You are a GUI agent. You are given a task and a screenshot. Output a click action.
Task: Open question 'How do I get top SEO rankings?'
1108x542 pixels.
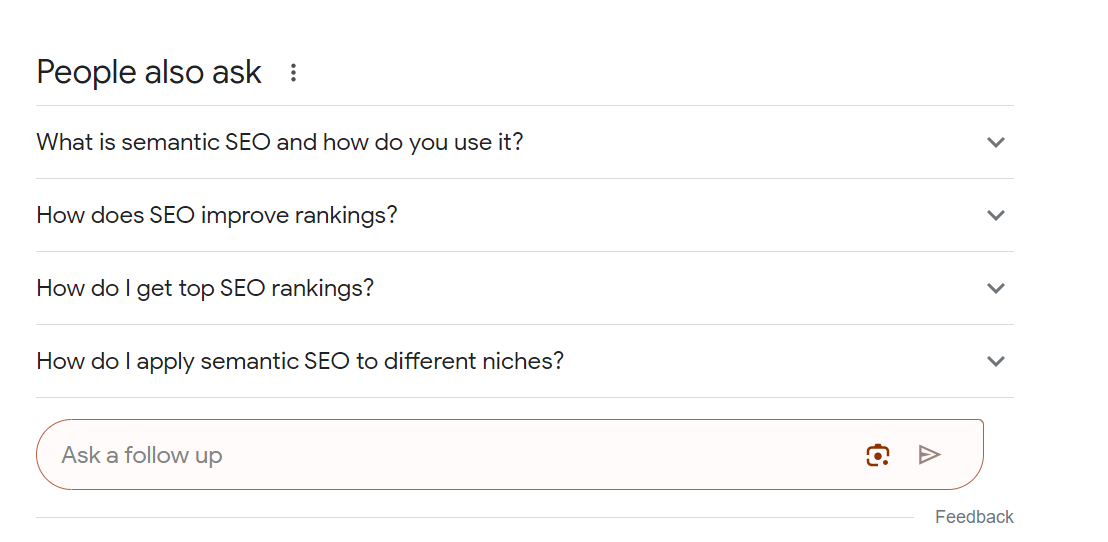[x=524, y=288]
